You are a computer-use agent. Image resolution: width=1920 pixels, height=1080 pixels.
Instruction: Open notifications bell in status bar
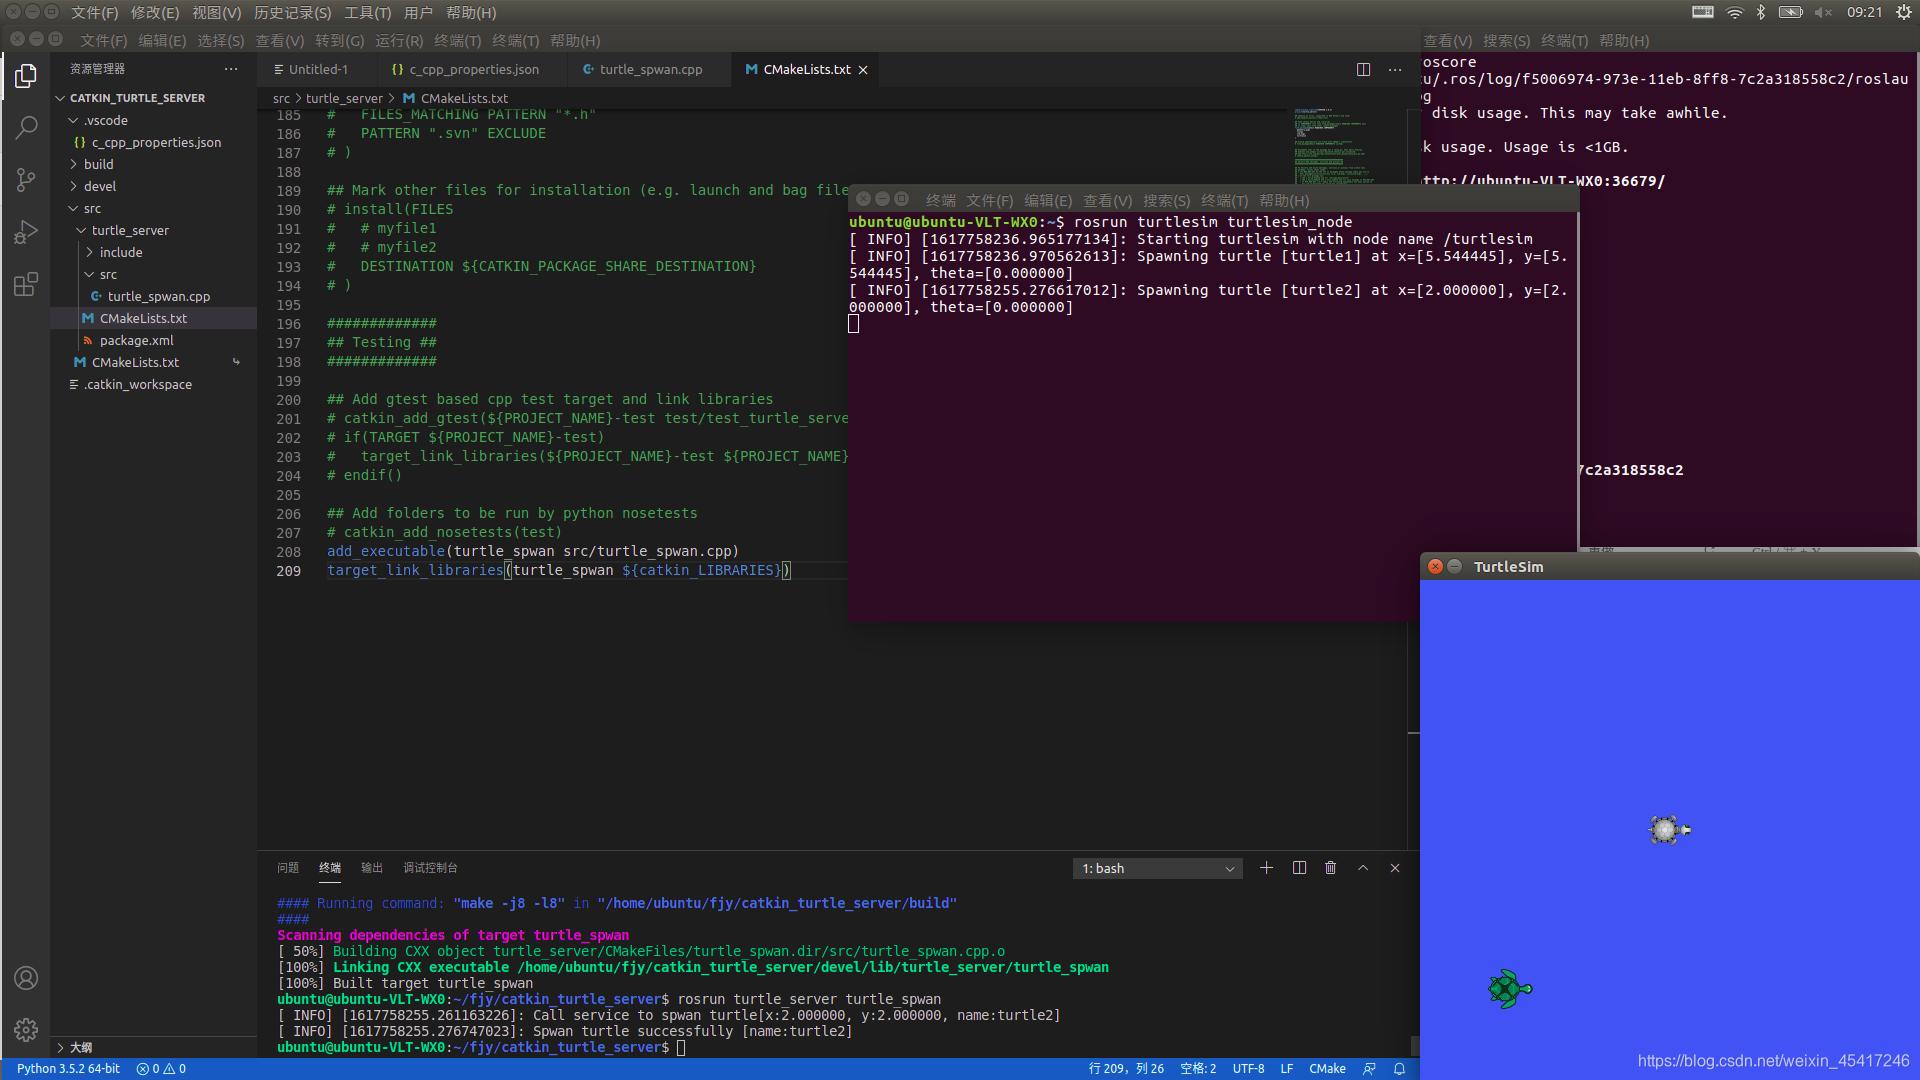tap(1400, 1069)
